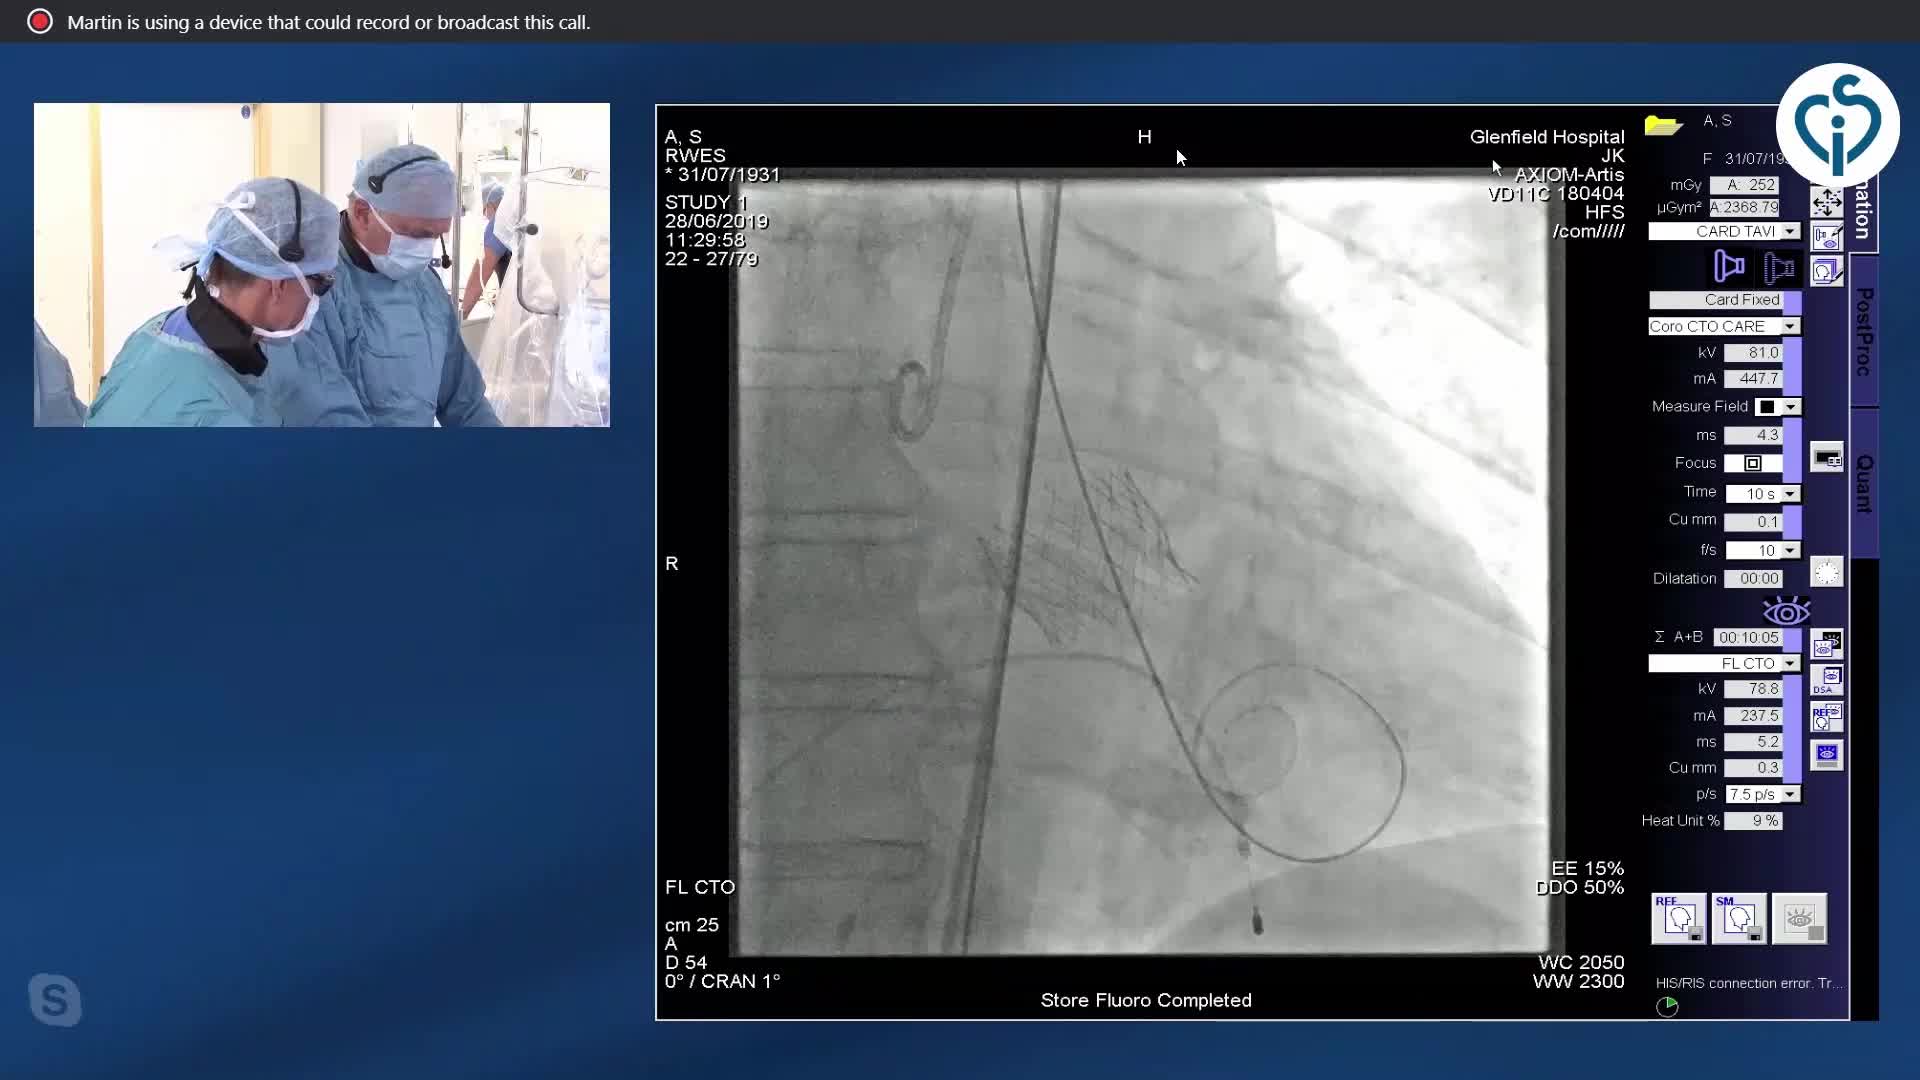Click HIS/RIS connection error message
Screen dimensions: 1920x1080
[1748, 983]
